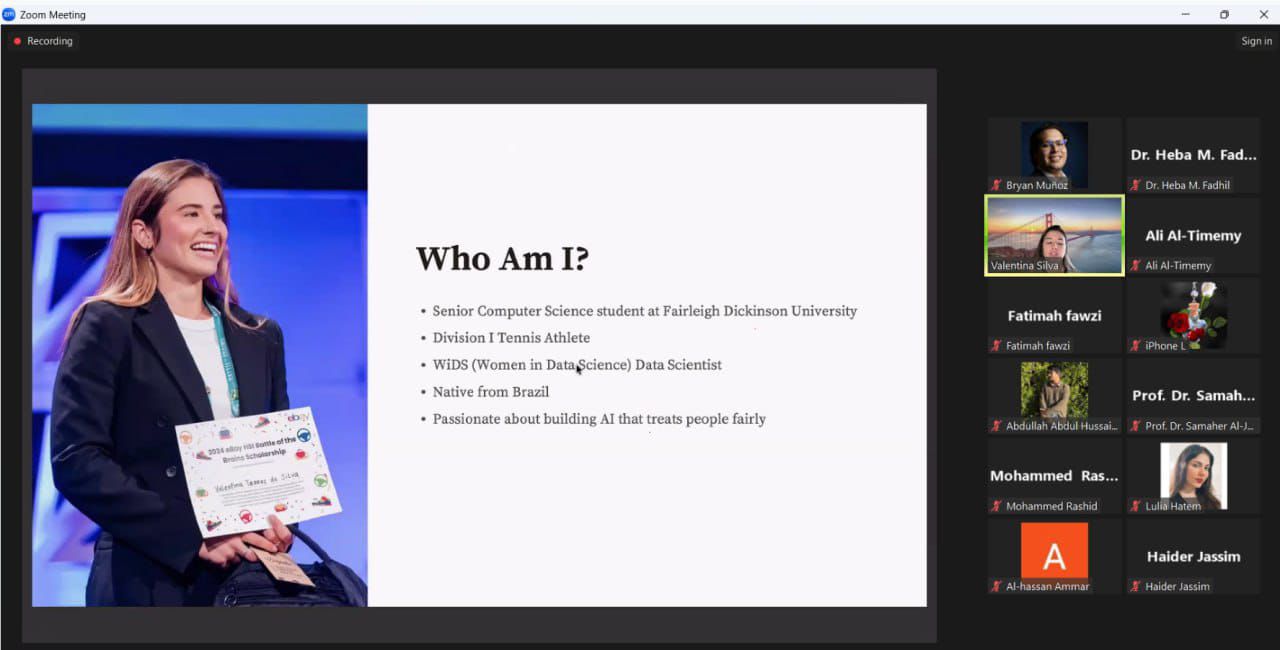1280x650 pixels.
Task: Click Ali Al-Timemy's muted microphone icon
Action: [x=1136, y=265]
